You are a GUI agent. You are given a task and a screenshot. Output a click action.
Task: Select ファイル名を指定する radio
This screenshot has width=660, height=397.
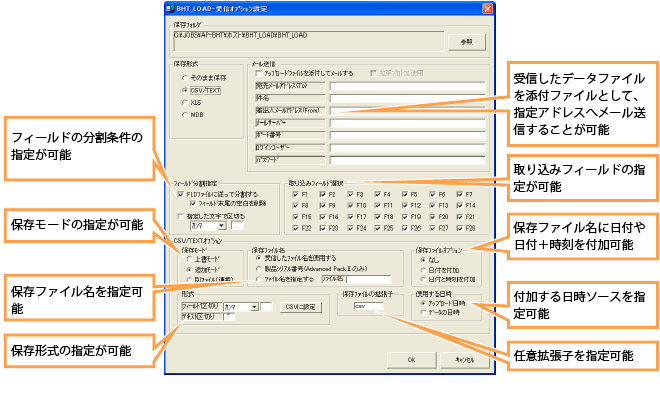(x=258, y=279)
